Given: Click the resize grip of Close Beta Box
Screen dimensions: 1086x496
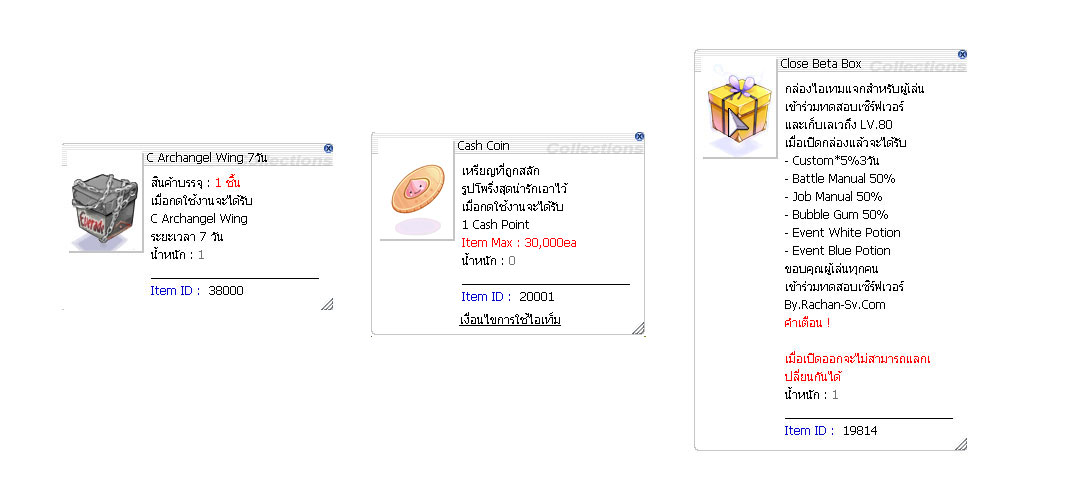Looking at the screenshot, I should point(960,443).
